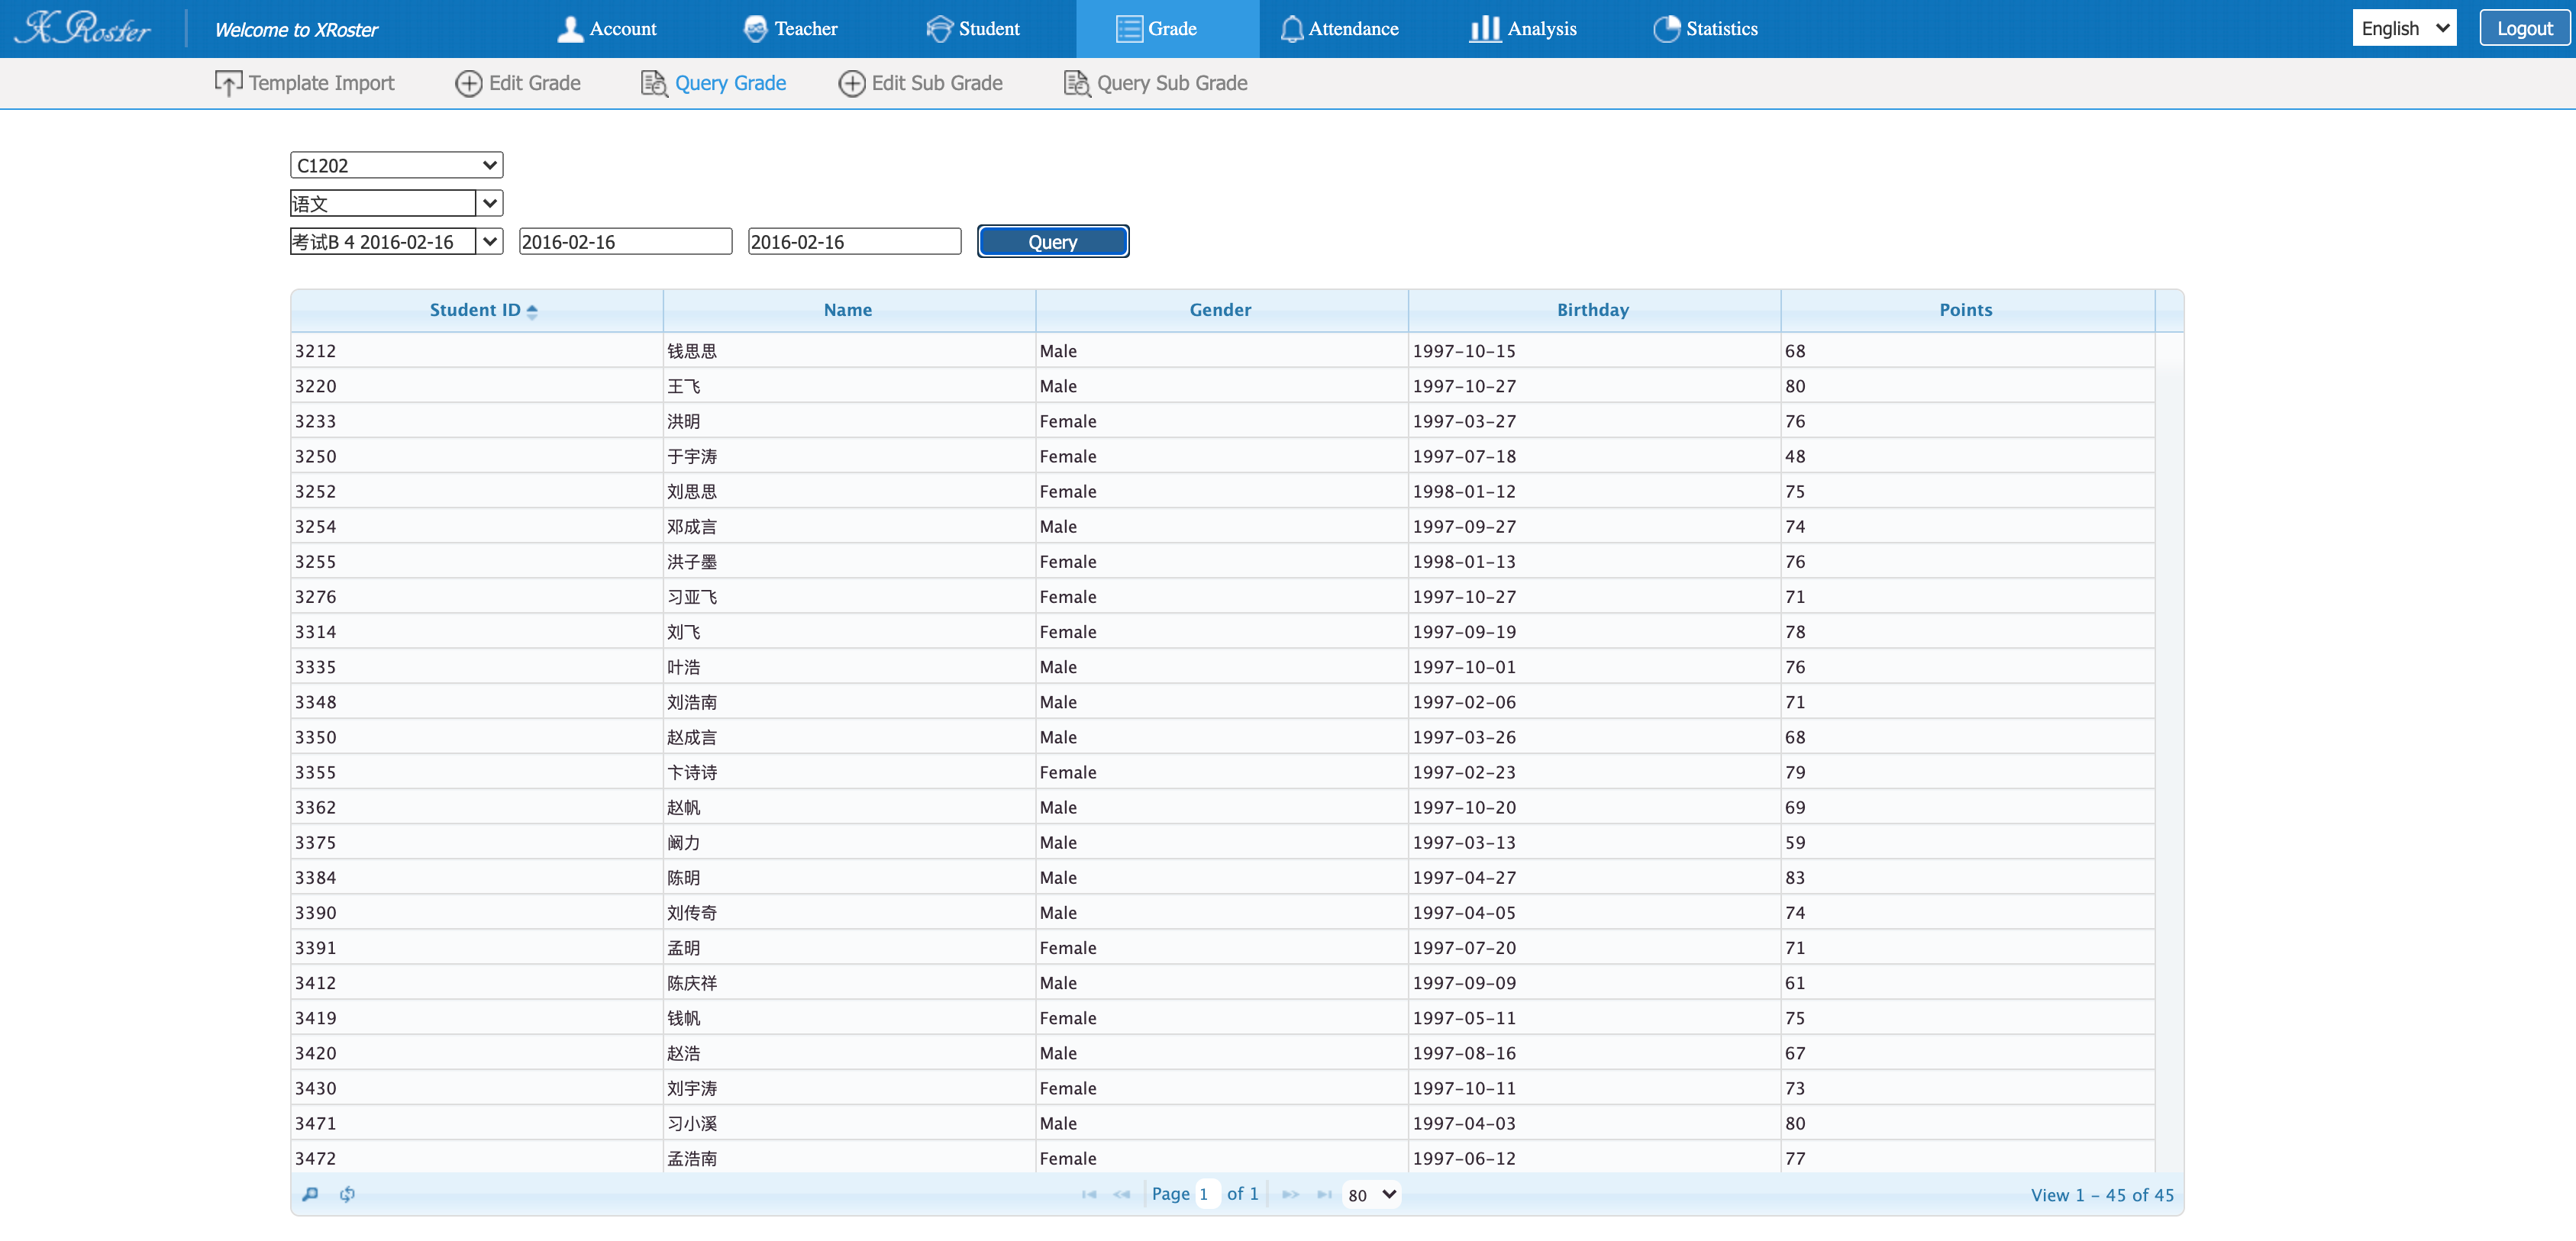This screenshot has width=2576, height=1241.
Task: Open the Attendance menu
Action: pos(1339,29)
